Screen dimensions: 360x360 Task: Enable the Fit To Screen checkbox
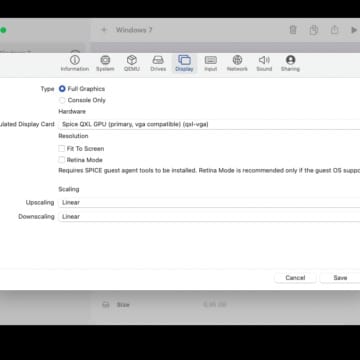click(62, 148)
